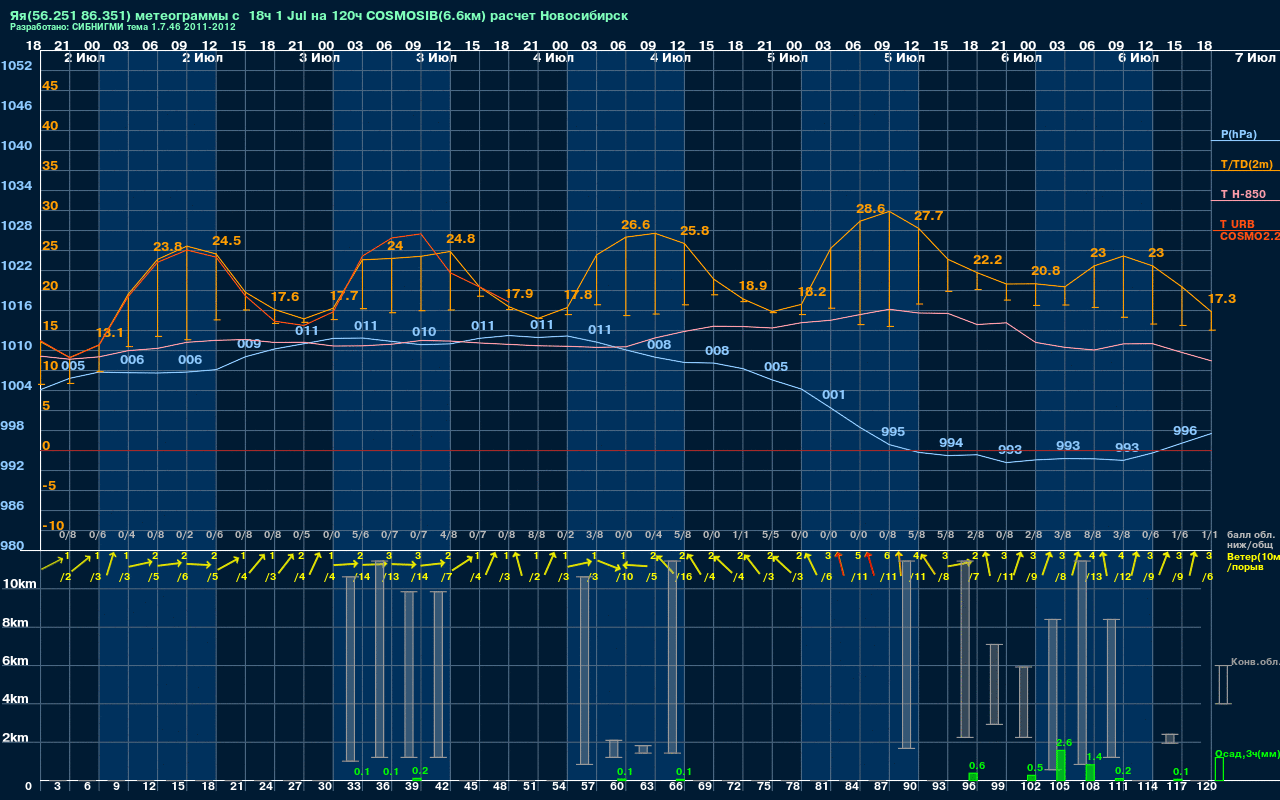1280x800 pixels.
Task: Click forecast hour 120 on bottom axis
Action: tap(1205, 788)
